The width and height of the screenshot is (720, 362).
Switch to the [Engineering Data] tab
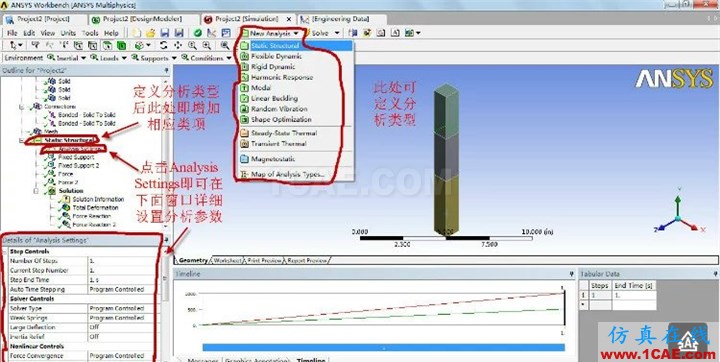click(341, 19)
